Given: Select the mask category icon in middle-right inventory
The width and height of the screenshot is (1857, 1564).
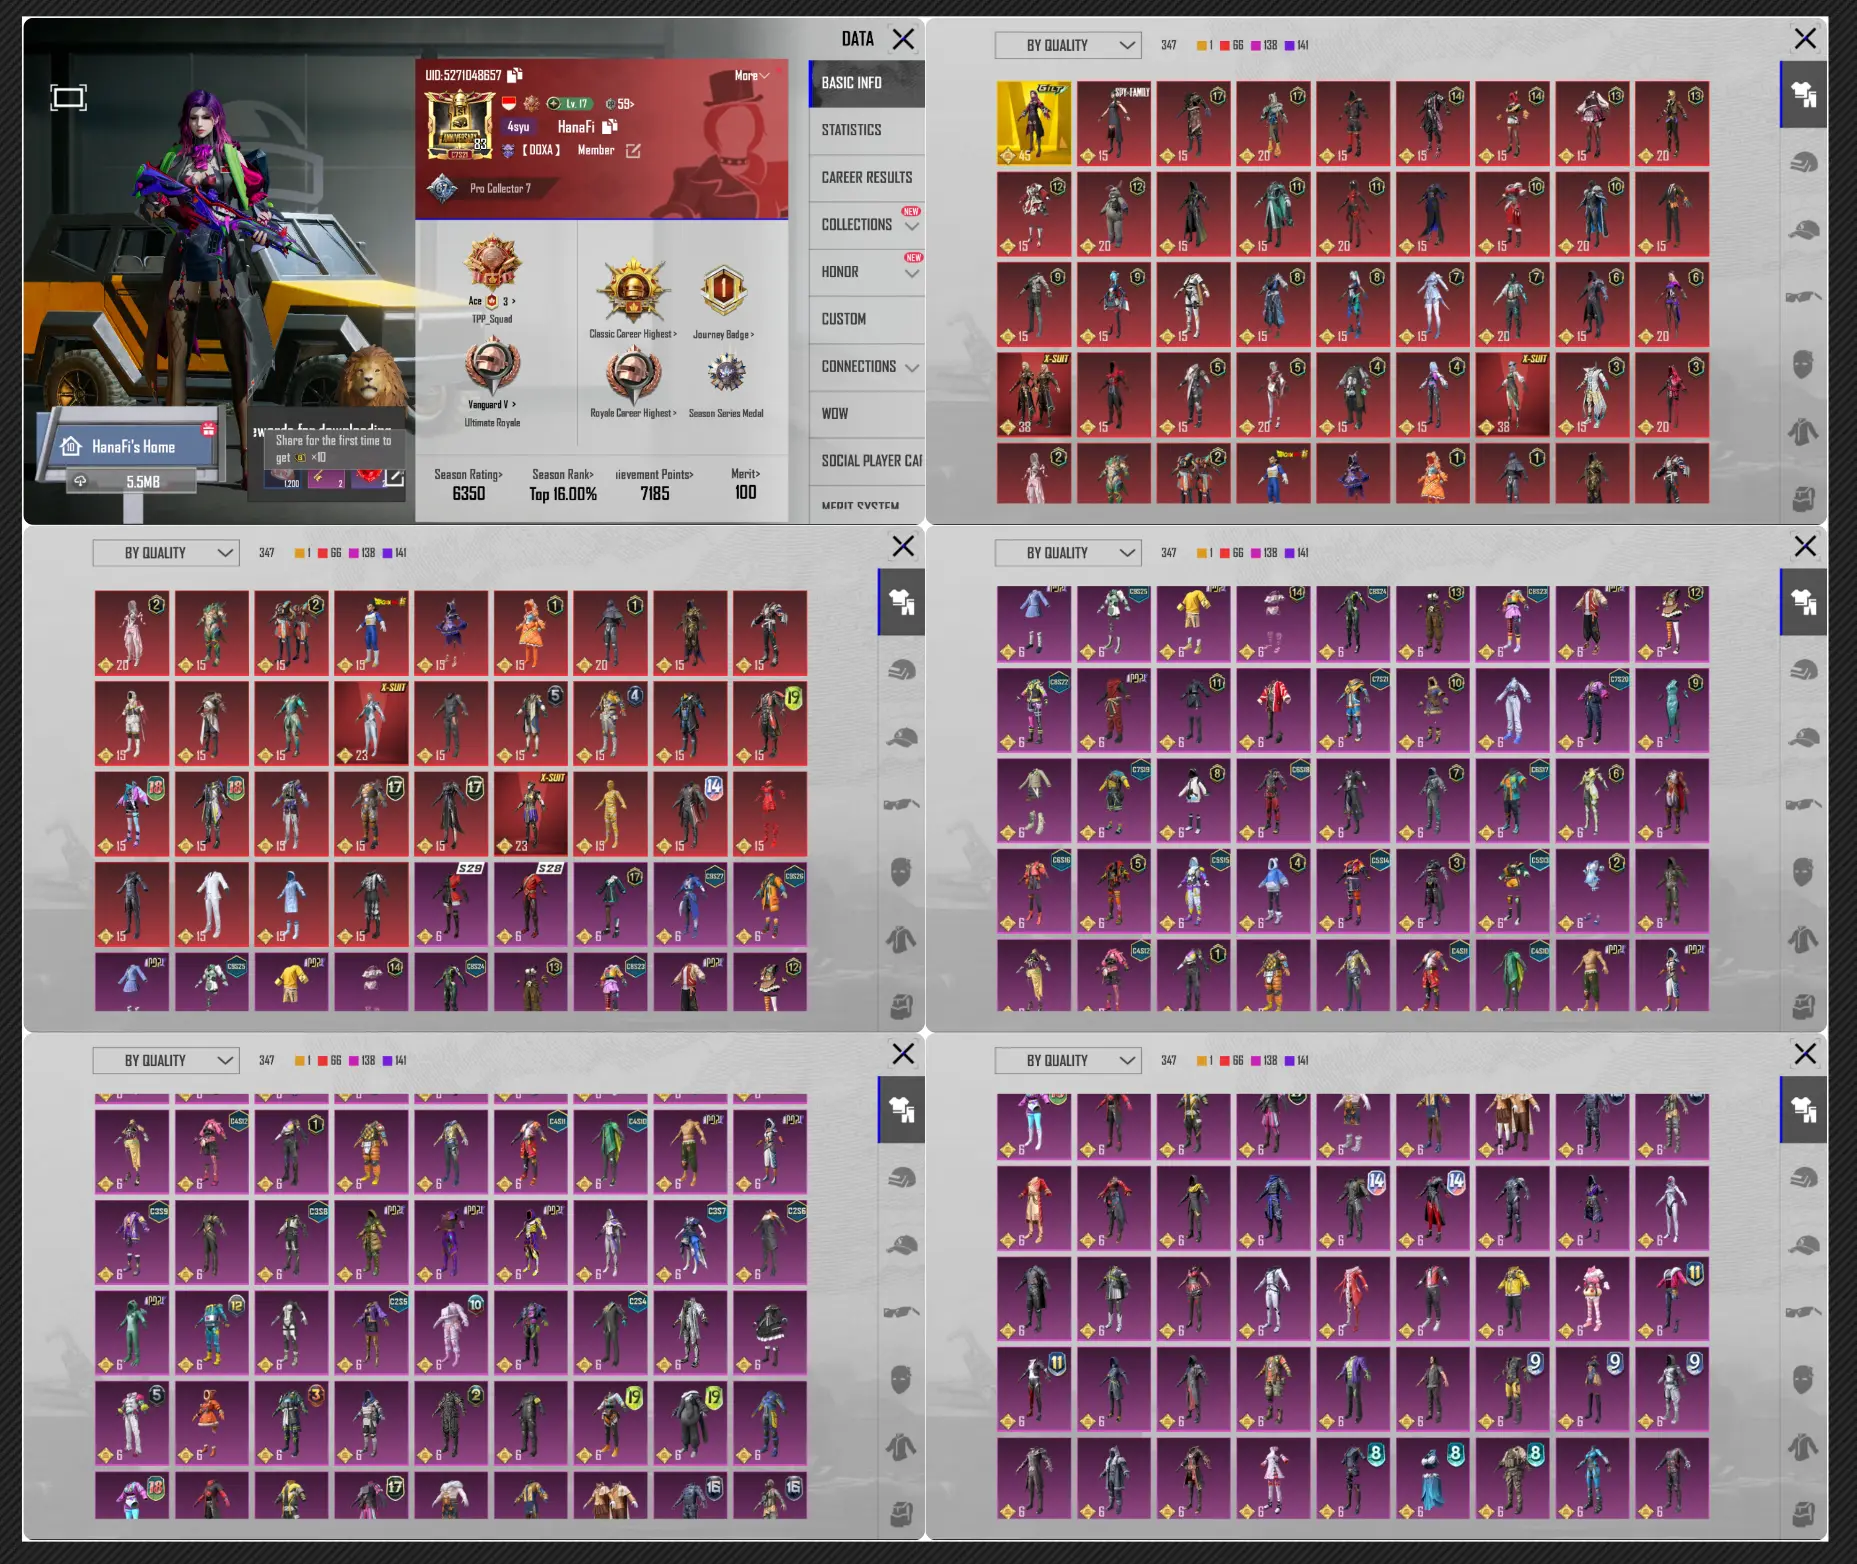Looking at the screenshot, I should [1803, 871].
